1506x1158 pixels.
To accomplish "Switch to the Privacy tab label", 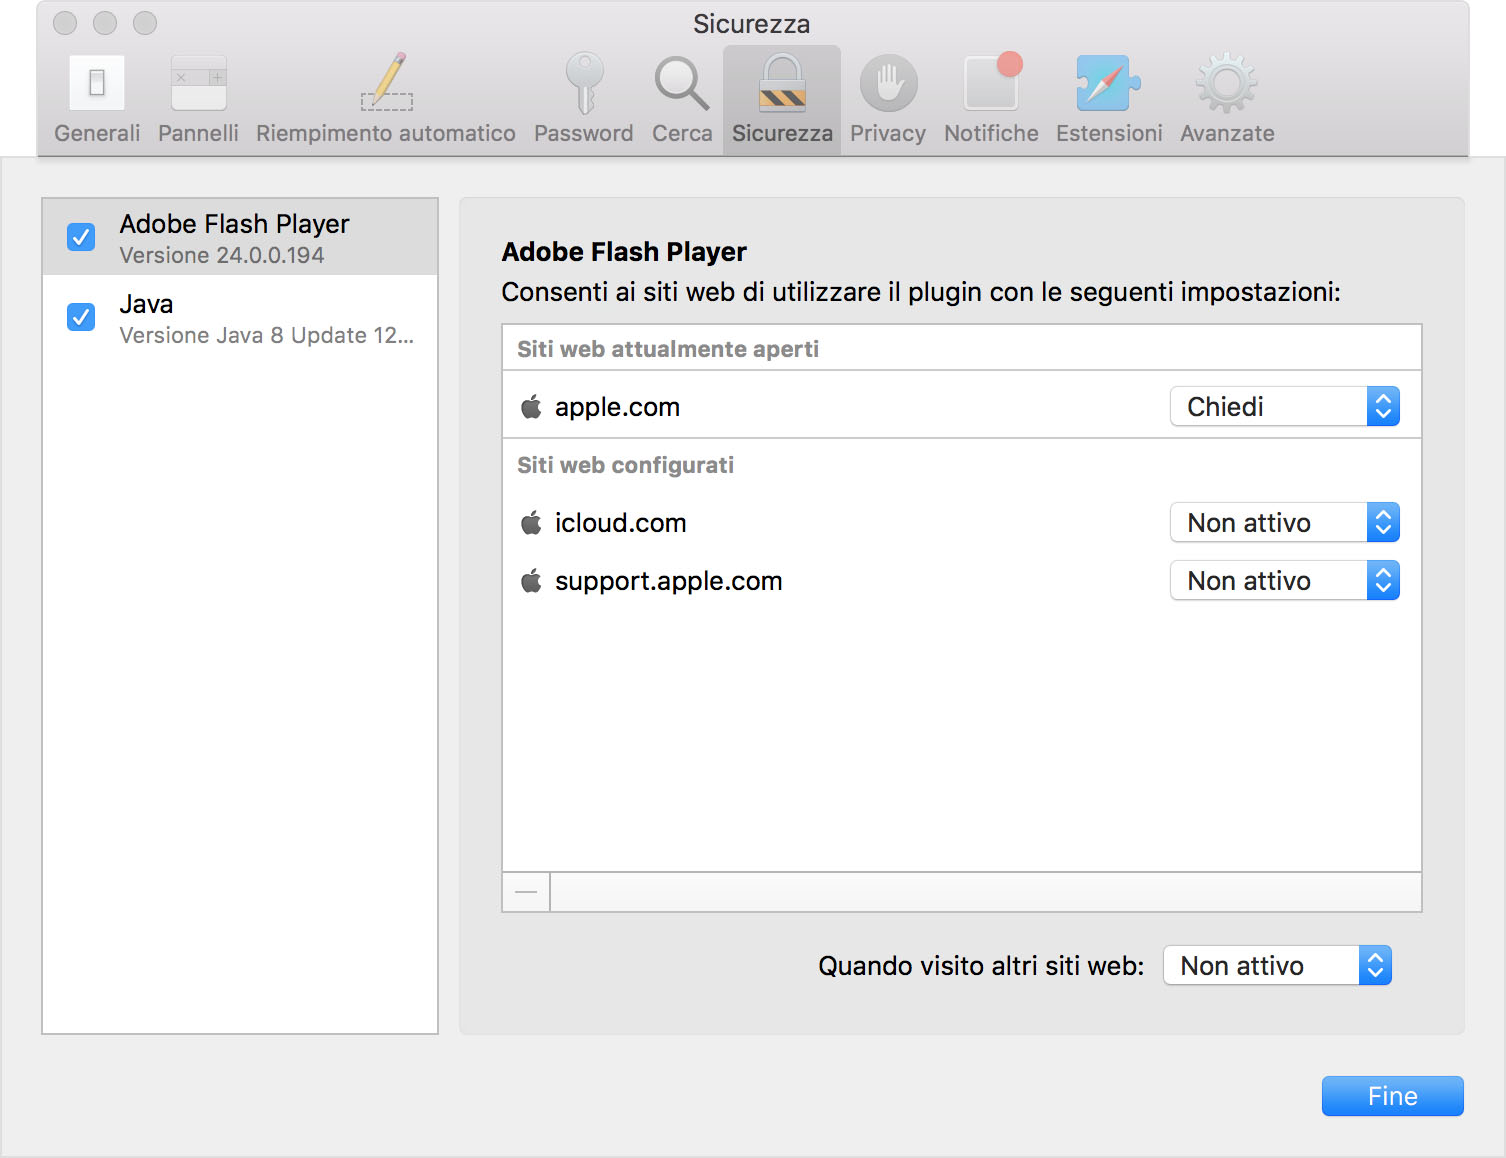I will point(888,133).
